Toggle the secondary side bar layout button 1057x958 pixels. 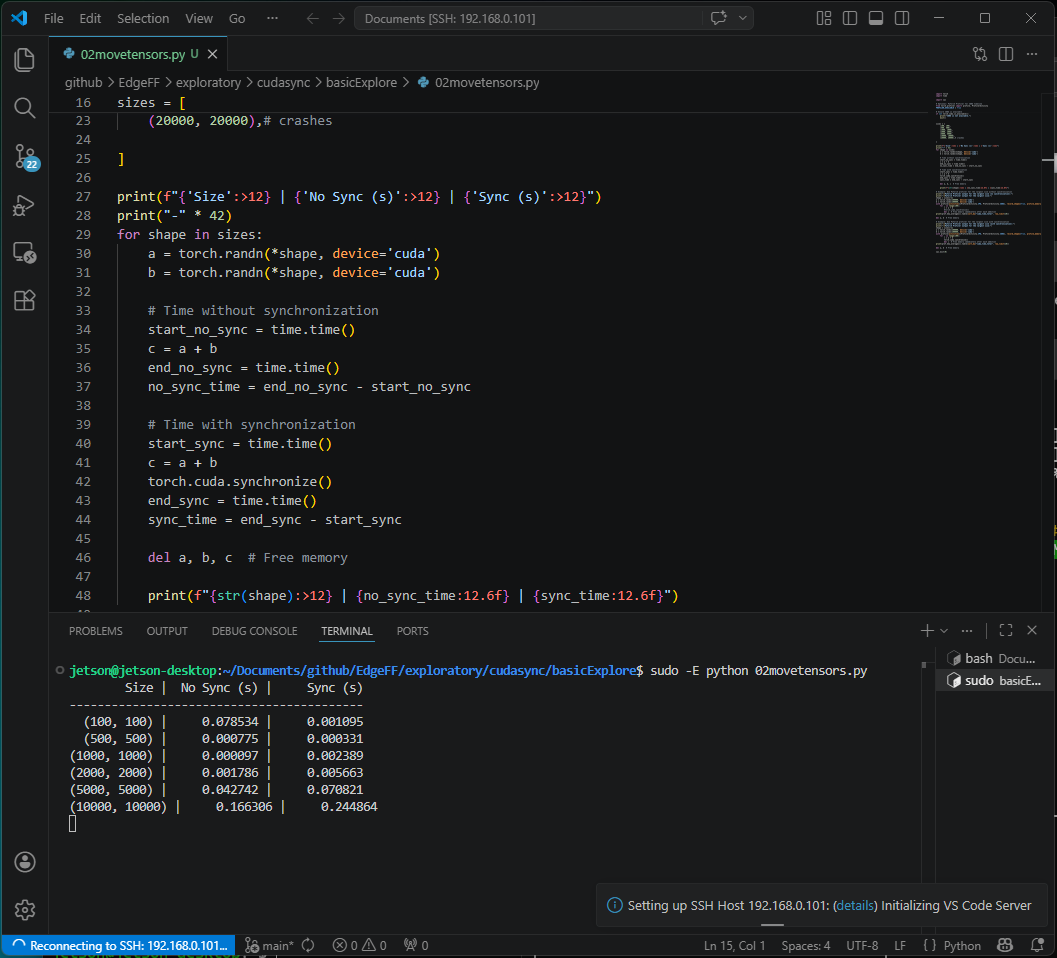(x=902, y=18)
